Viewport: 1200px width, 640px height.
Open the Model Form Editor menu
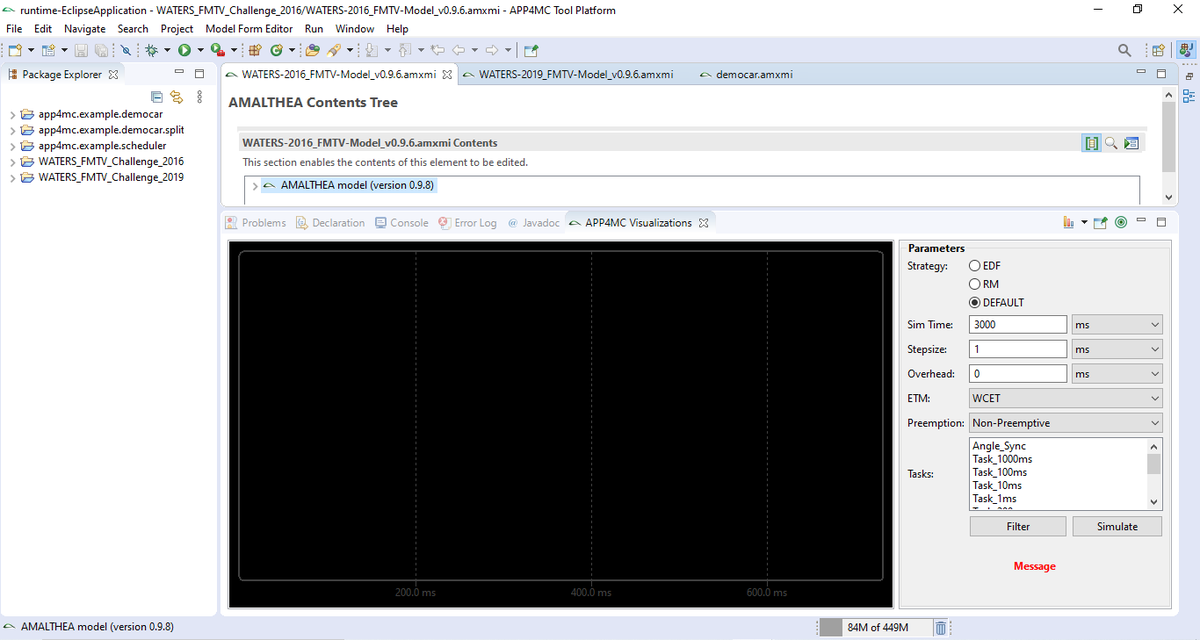click(x=249, y=29)
